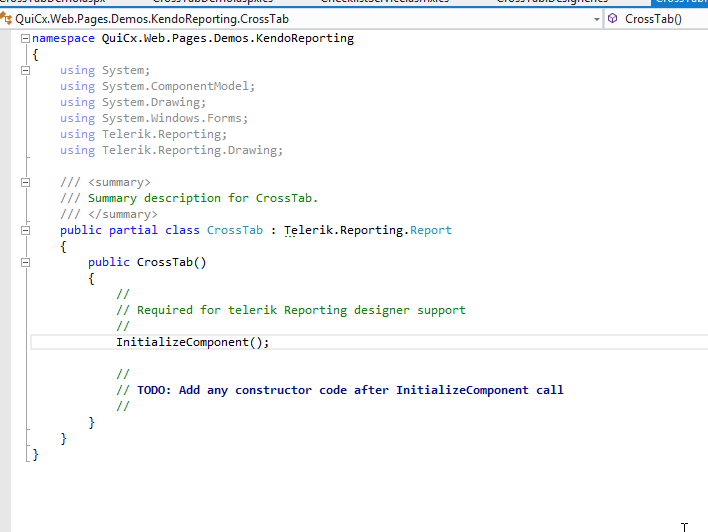Screen dimensions: 708x532
Task: Click the using Telerik.Reporting.Drawing; line
Action: (172, 150)
